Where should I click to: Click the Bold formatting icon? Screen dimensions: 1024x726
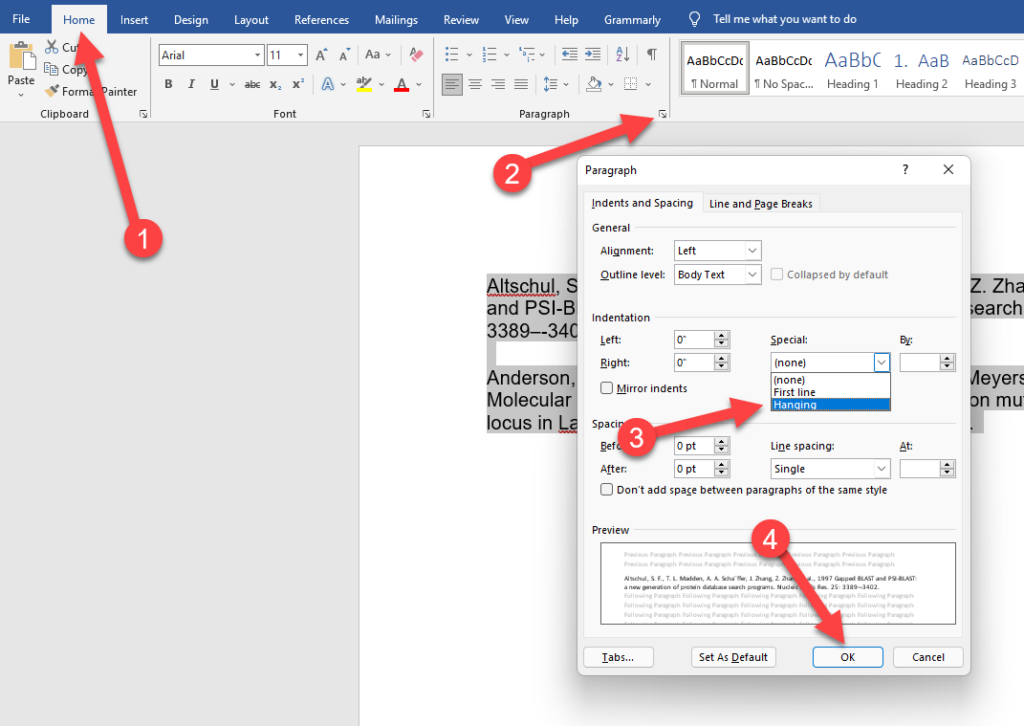(168, 84)
